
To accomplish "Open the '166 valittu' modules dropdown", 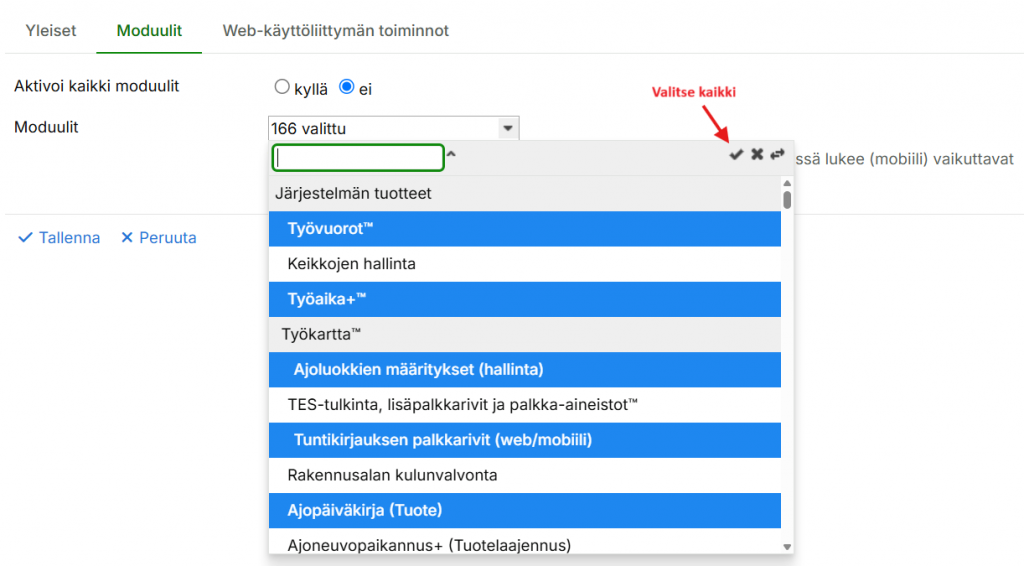I will pyautogui.click(x=393, y=128).
